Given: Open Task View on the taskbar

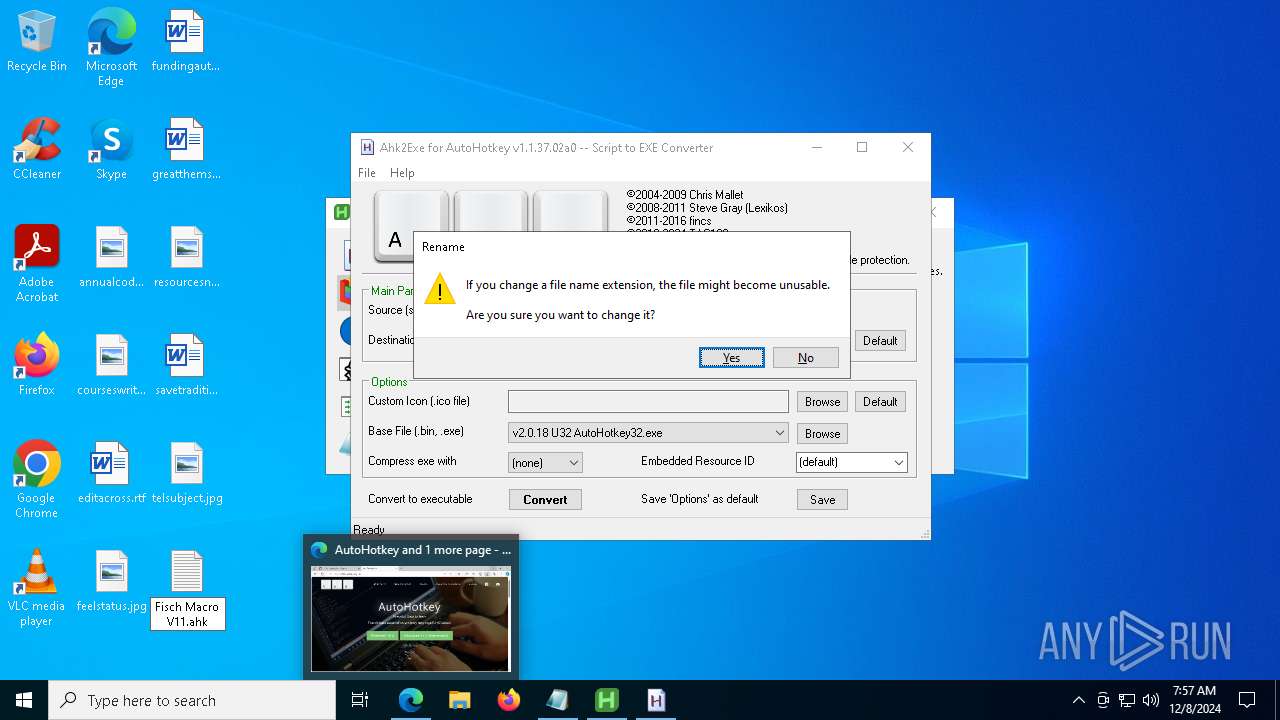Looking at the screenshot, I should 360,700.
